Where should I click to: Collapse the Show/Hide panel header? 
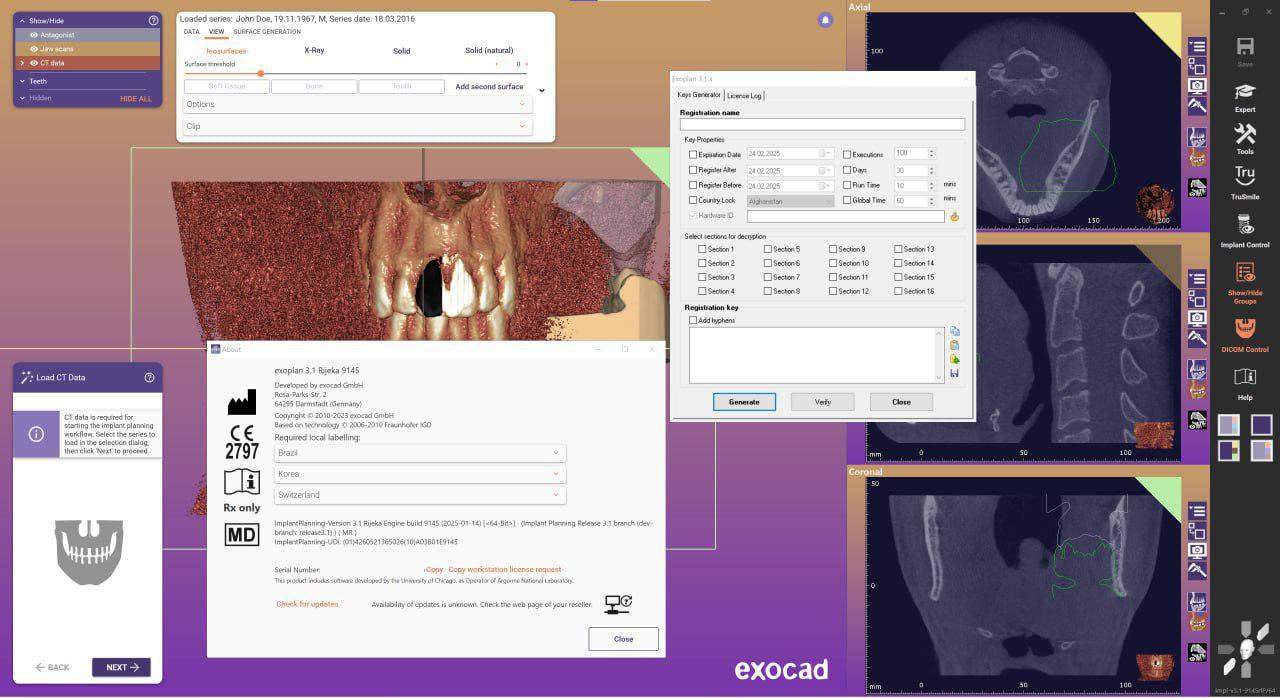pyautogui.click(x=22, y=20)
